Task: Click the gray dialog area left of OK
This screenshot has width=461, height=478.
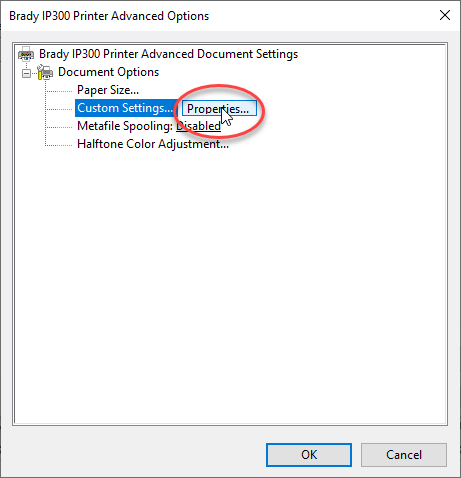Action: [x=133, y=455]
